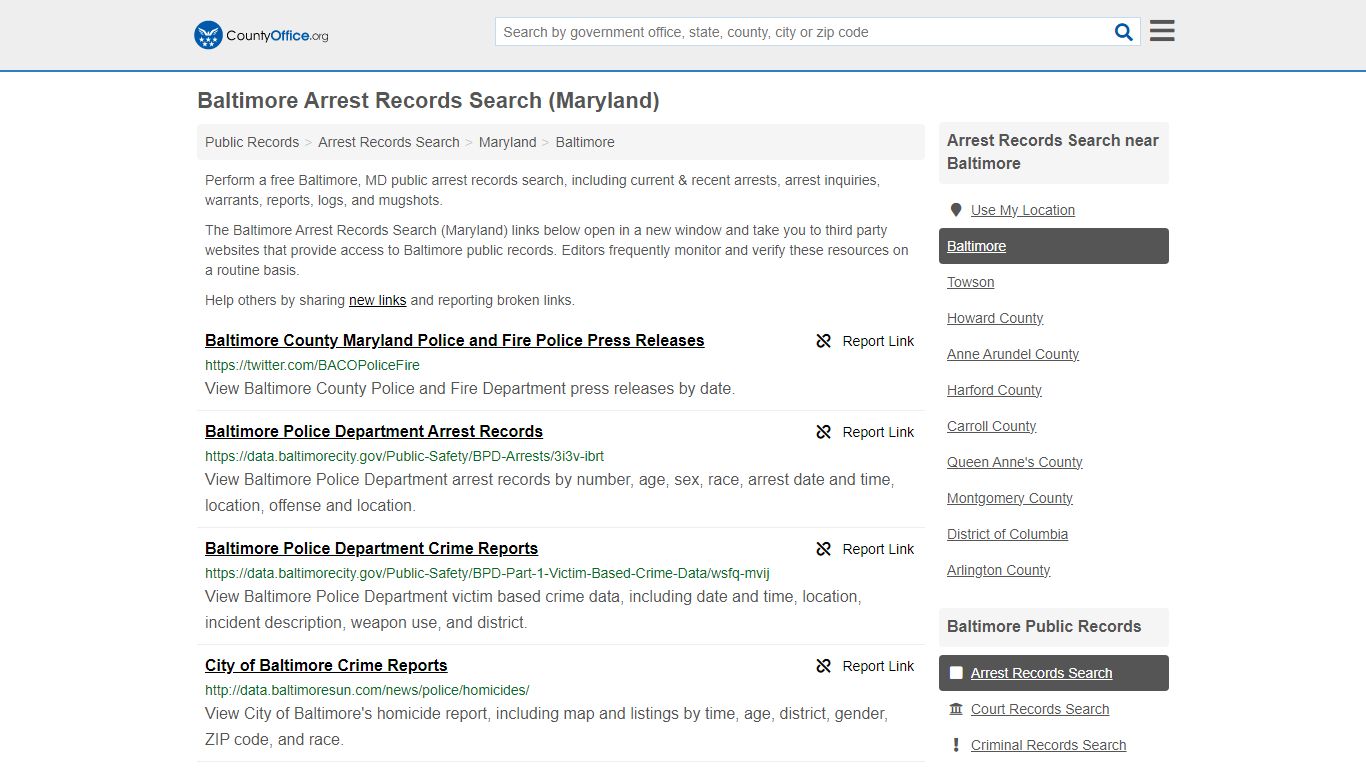The width and height of the screenshot is (1366, 768).
Task: Open the BPD-Arrests data URL
Action: coord(404,456)
